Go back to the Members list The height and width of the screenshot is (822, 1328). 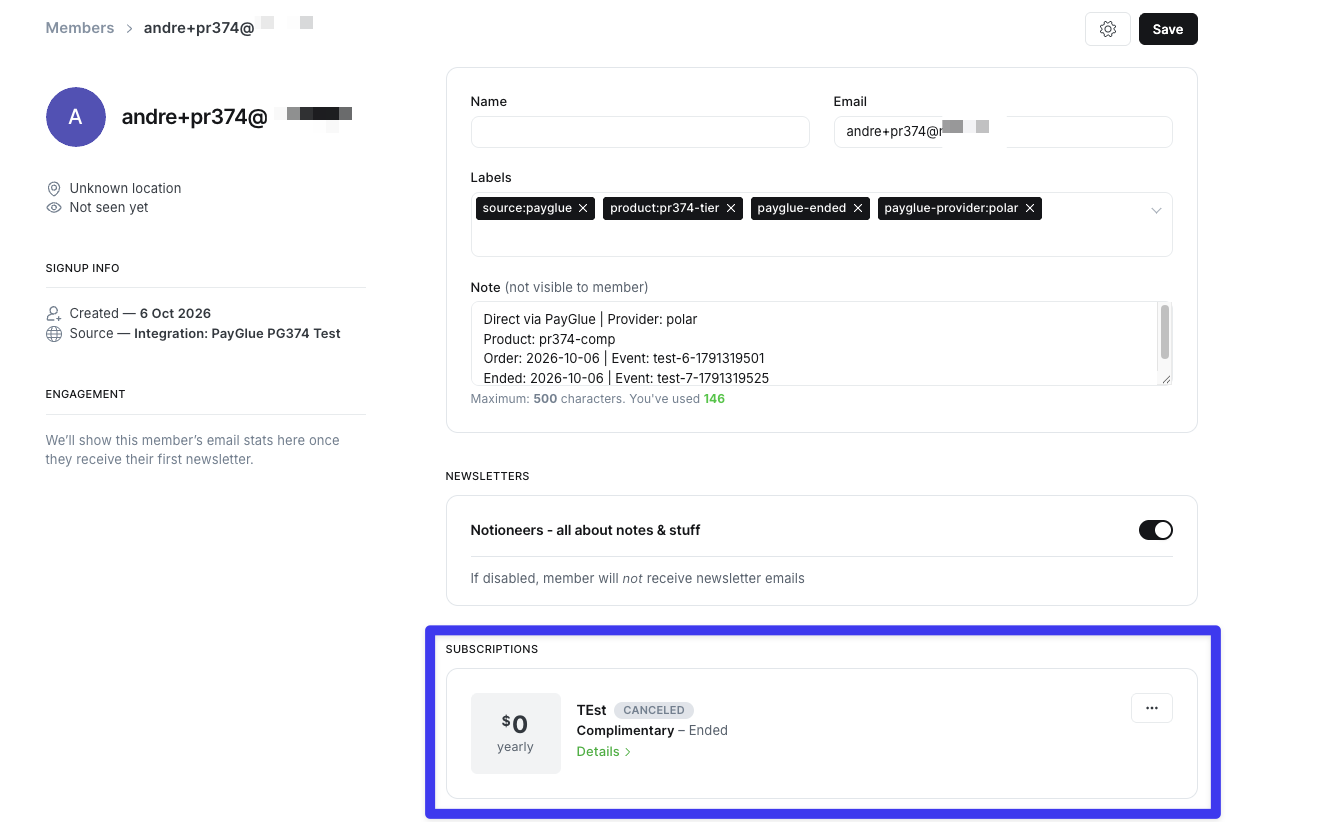[x=80, y=28]
